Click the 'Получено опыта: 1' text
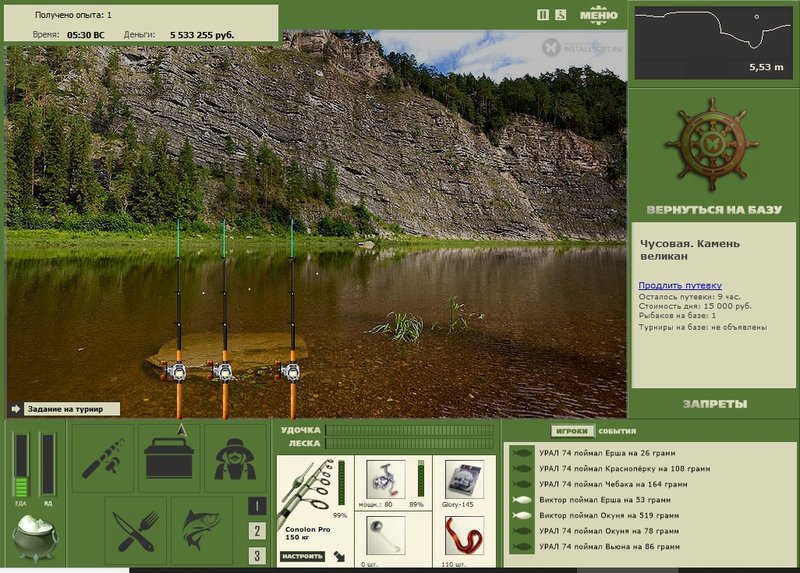The image size is (800, 573). pos(73,15)
